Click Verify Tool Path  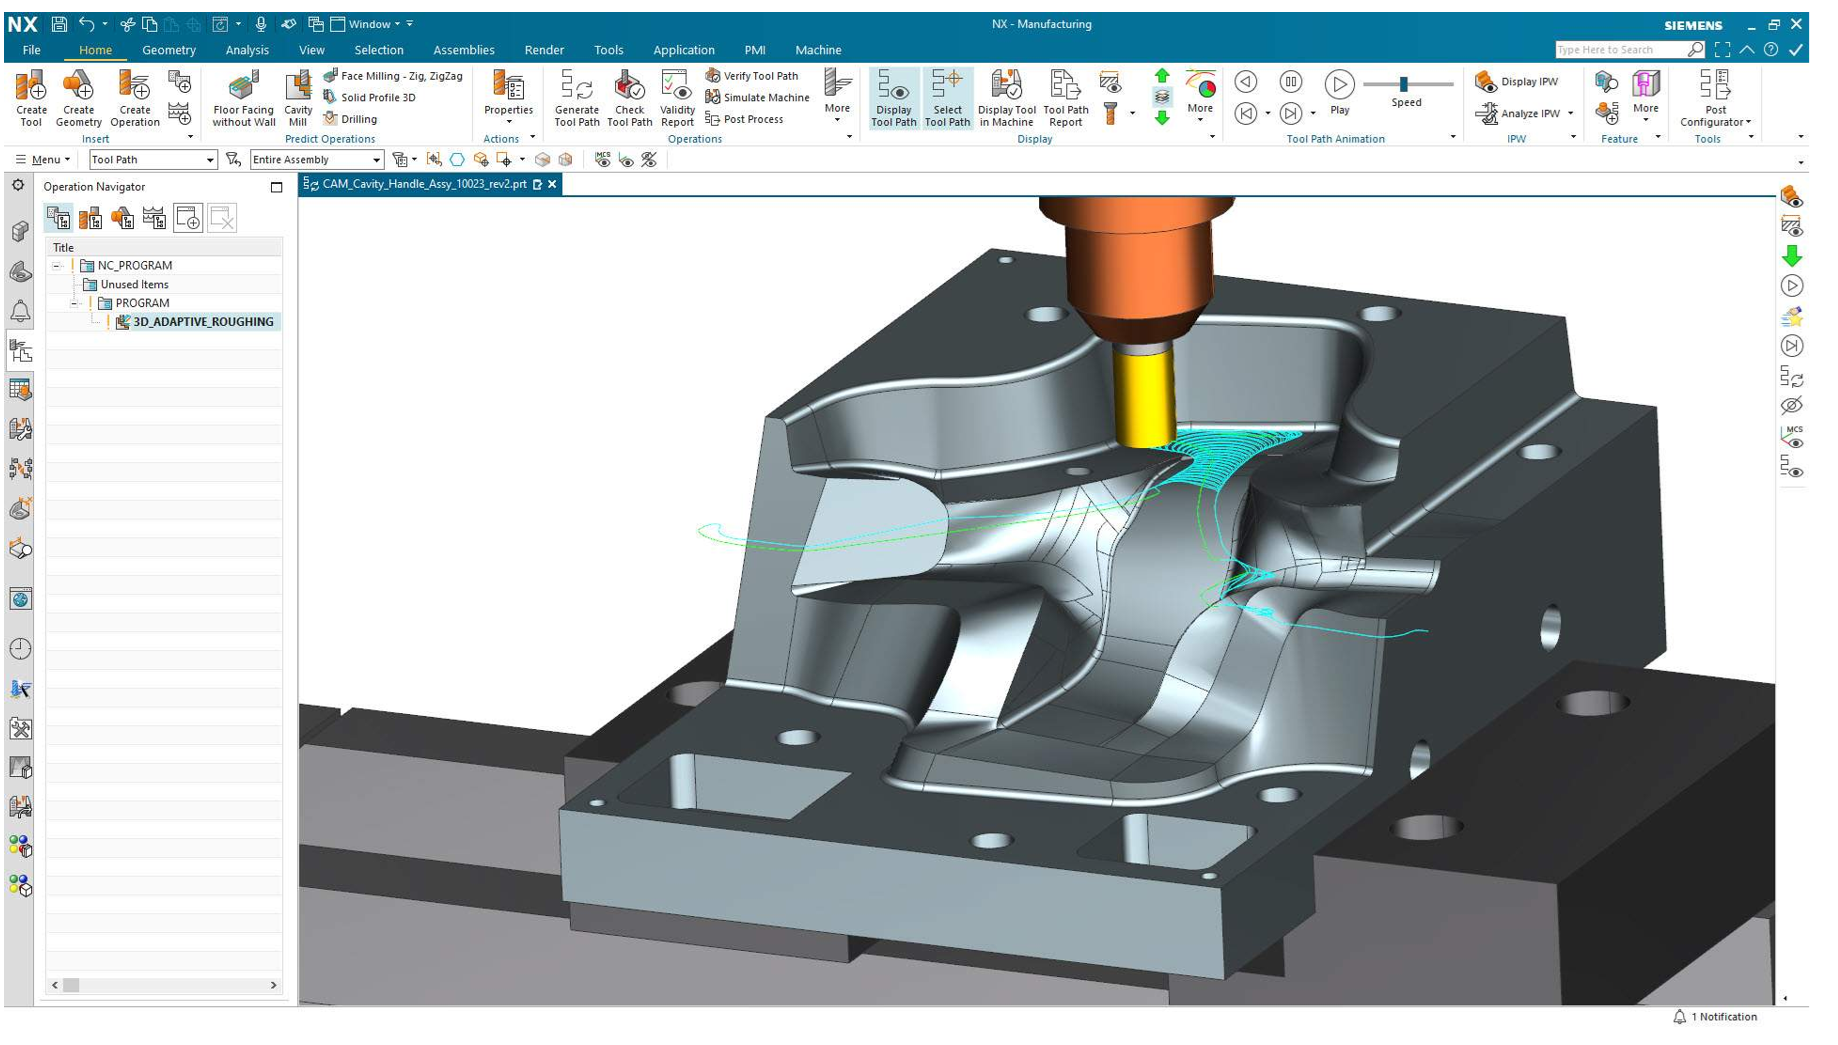[x=752, y=76]
